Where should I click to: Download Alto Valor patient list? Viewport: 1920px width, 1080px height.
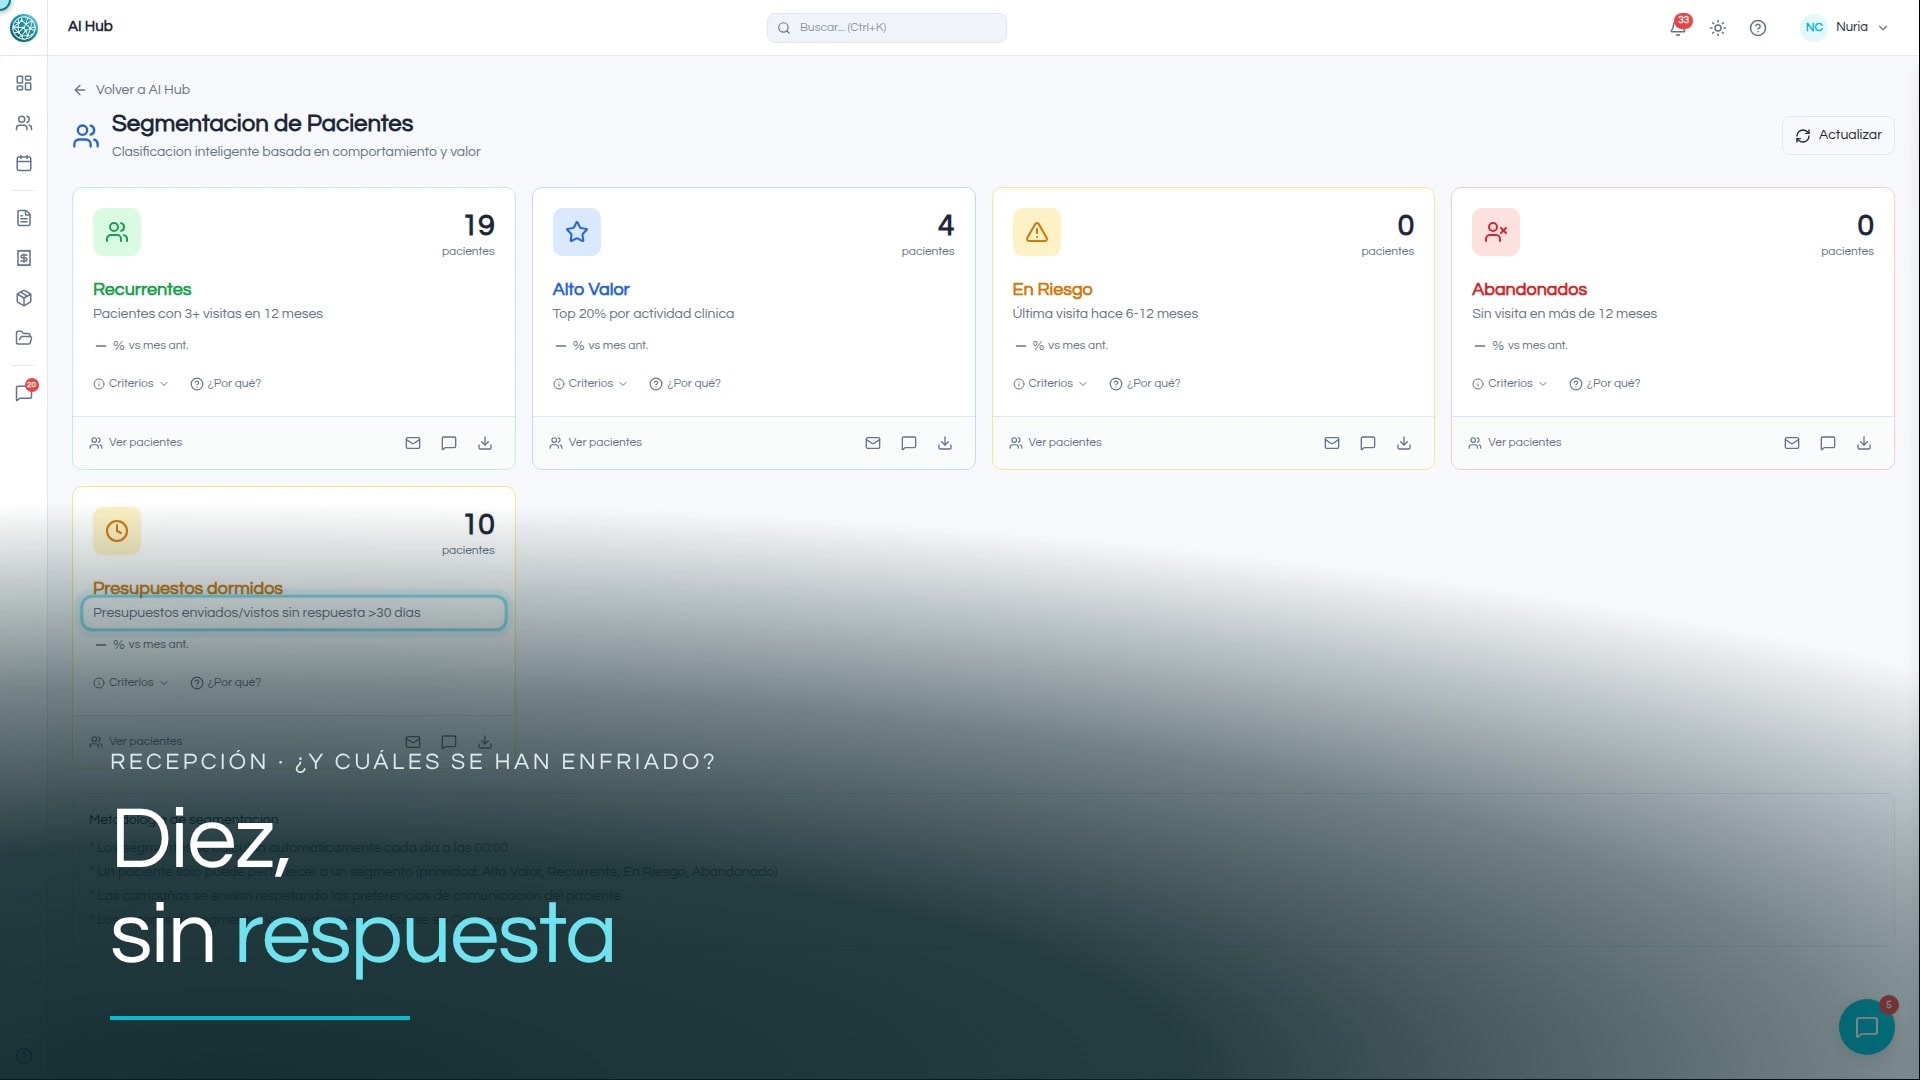945,443
